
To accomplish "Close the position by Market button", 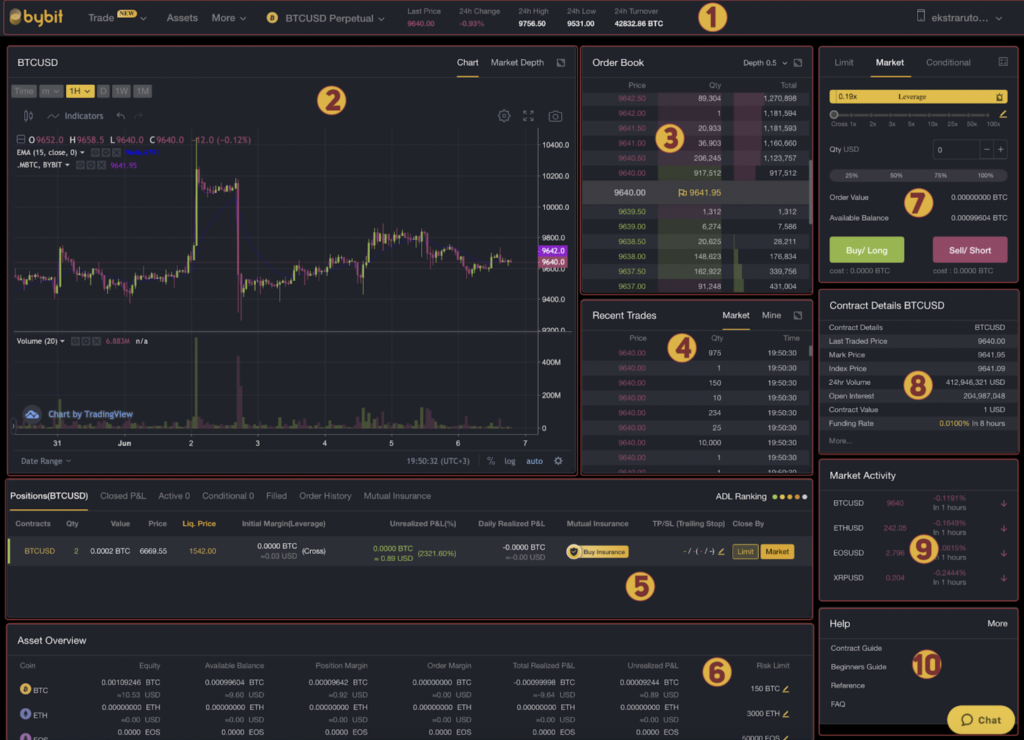I will [776, 551].
